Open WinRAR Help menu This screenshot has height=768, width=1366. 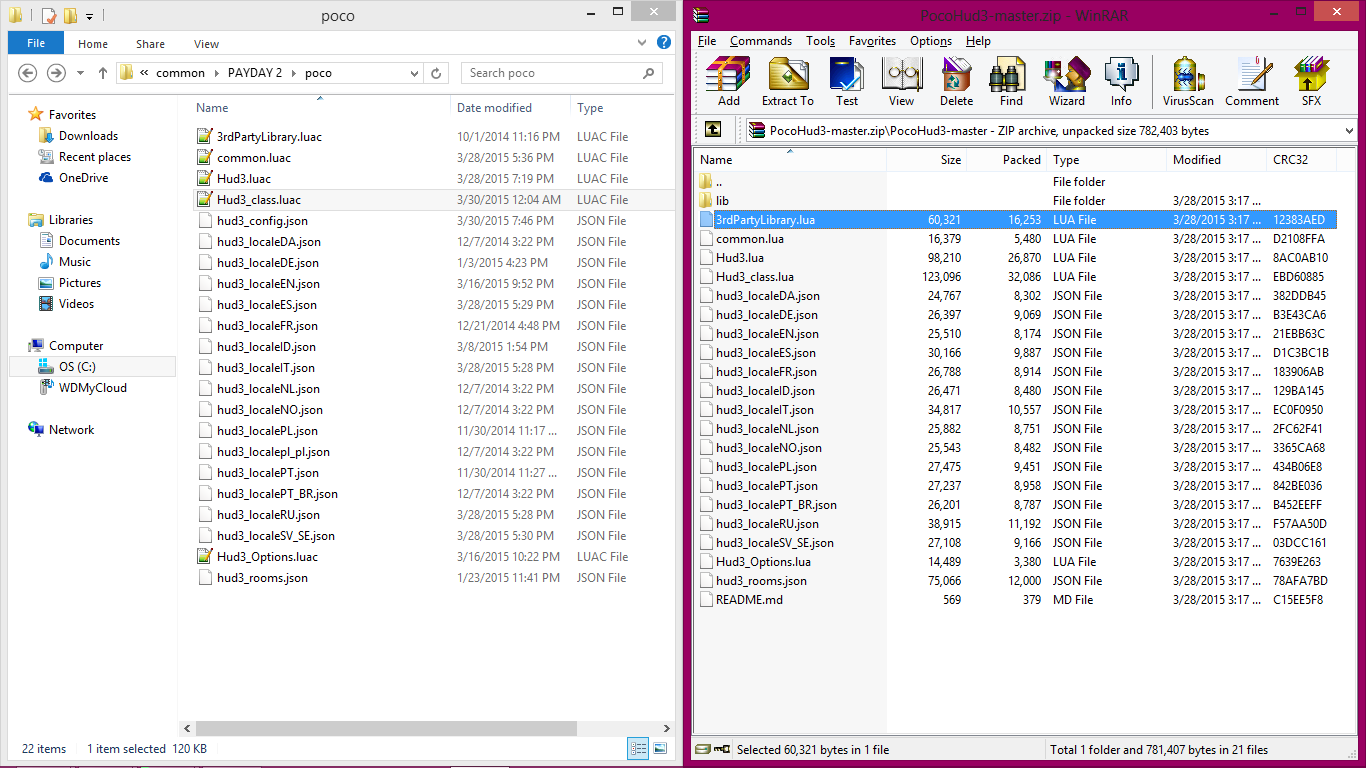point(978,41)
